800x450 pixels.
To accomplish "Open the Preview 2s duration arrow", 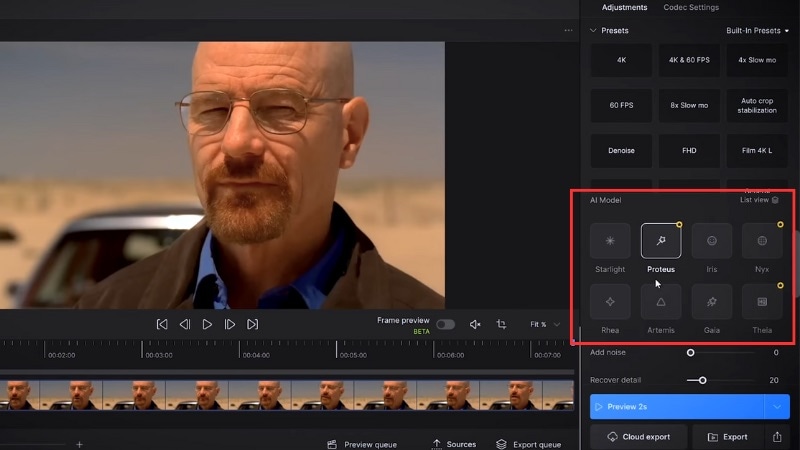I will (x=777, y=407).
